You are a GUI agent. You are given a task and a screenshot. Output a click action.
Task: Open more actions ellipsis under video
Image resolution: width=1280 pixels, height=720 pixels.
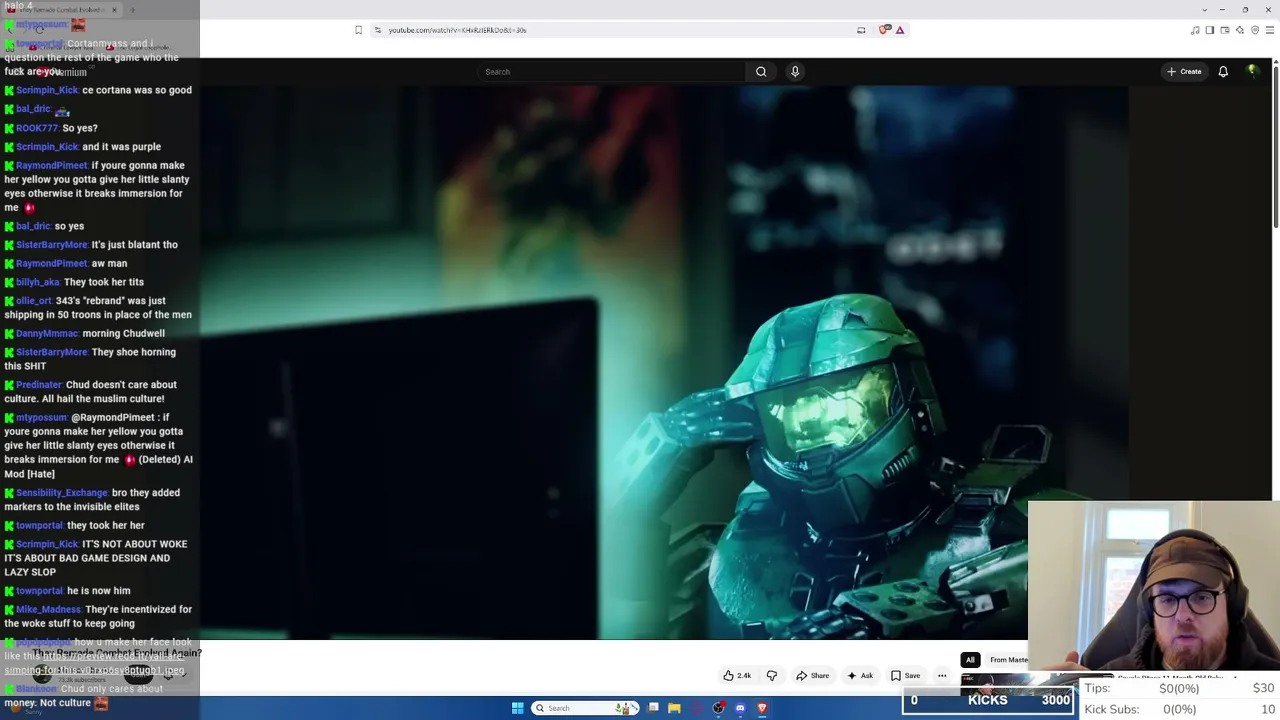pos(942,676)
